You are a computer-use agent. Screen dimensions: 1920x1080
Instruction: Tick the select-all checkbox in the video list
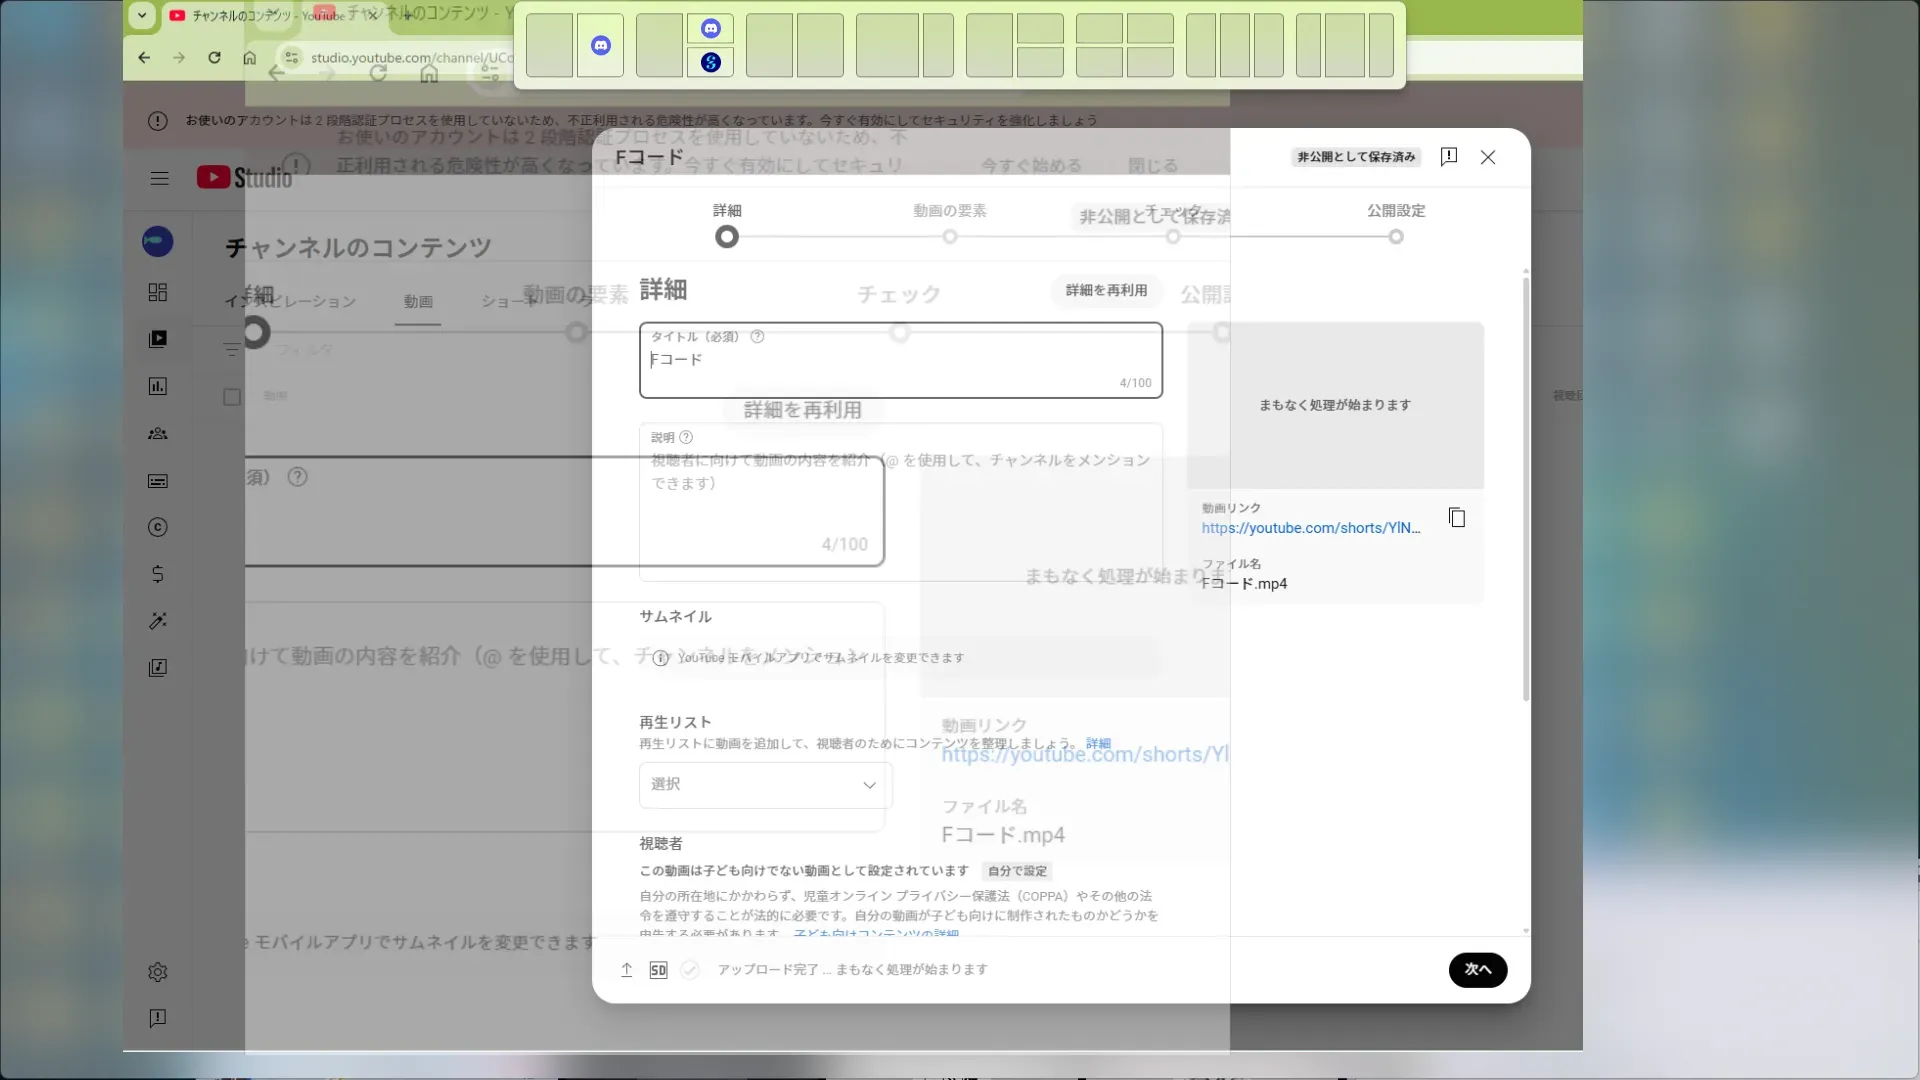(232, 397)
